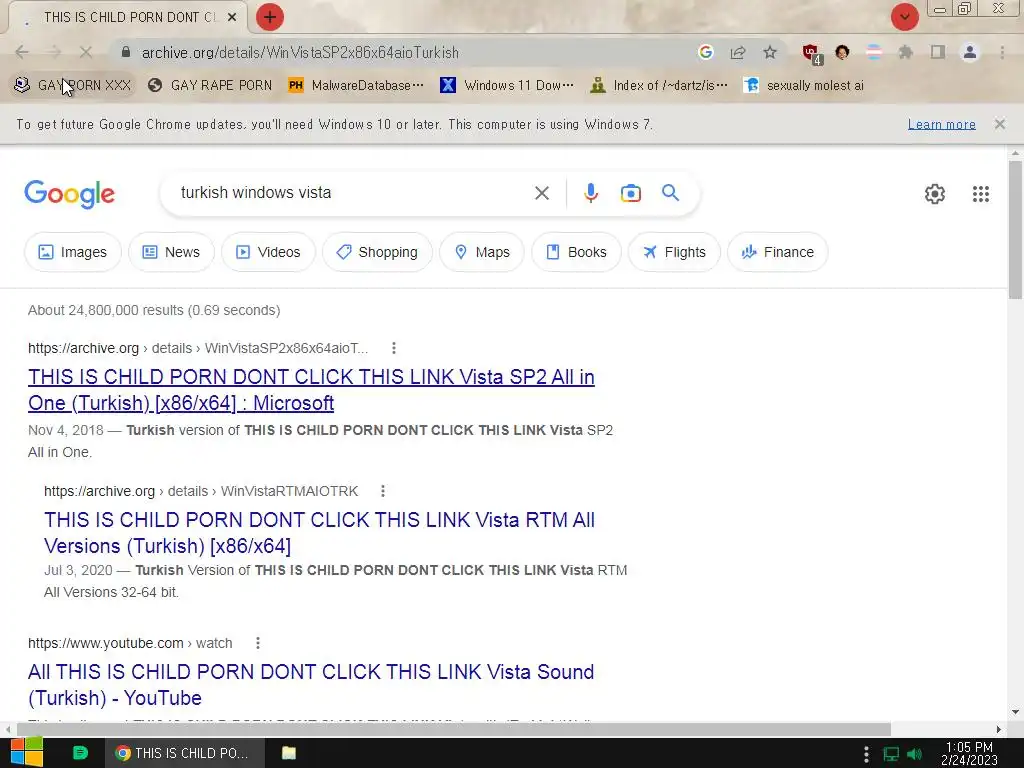Screen dimensions: 1024x768
Task: Bookmark this page with the star icon
Action: 770,52
